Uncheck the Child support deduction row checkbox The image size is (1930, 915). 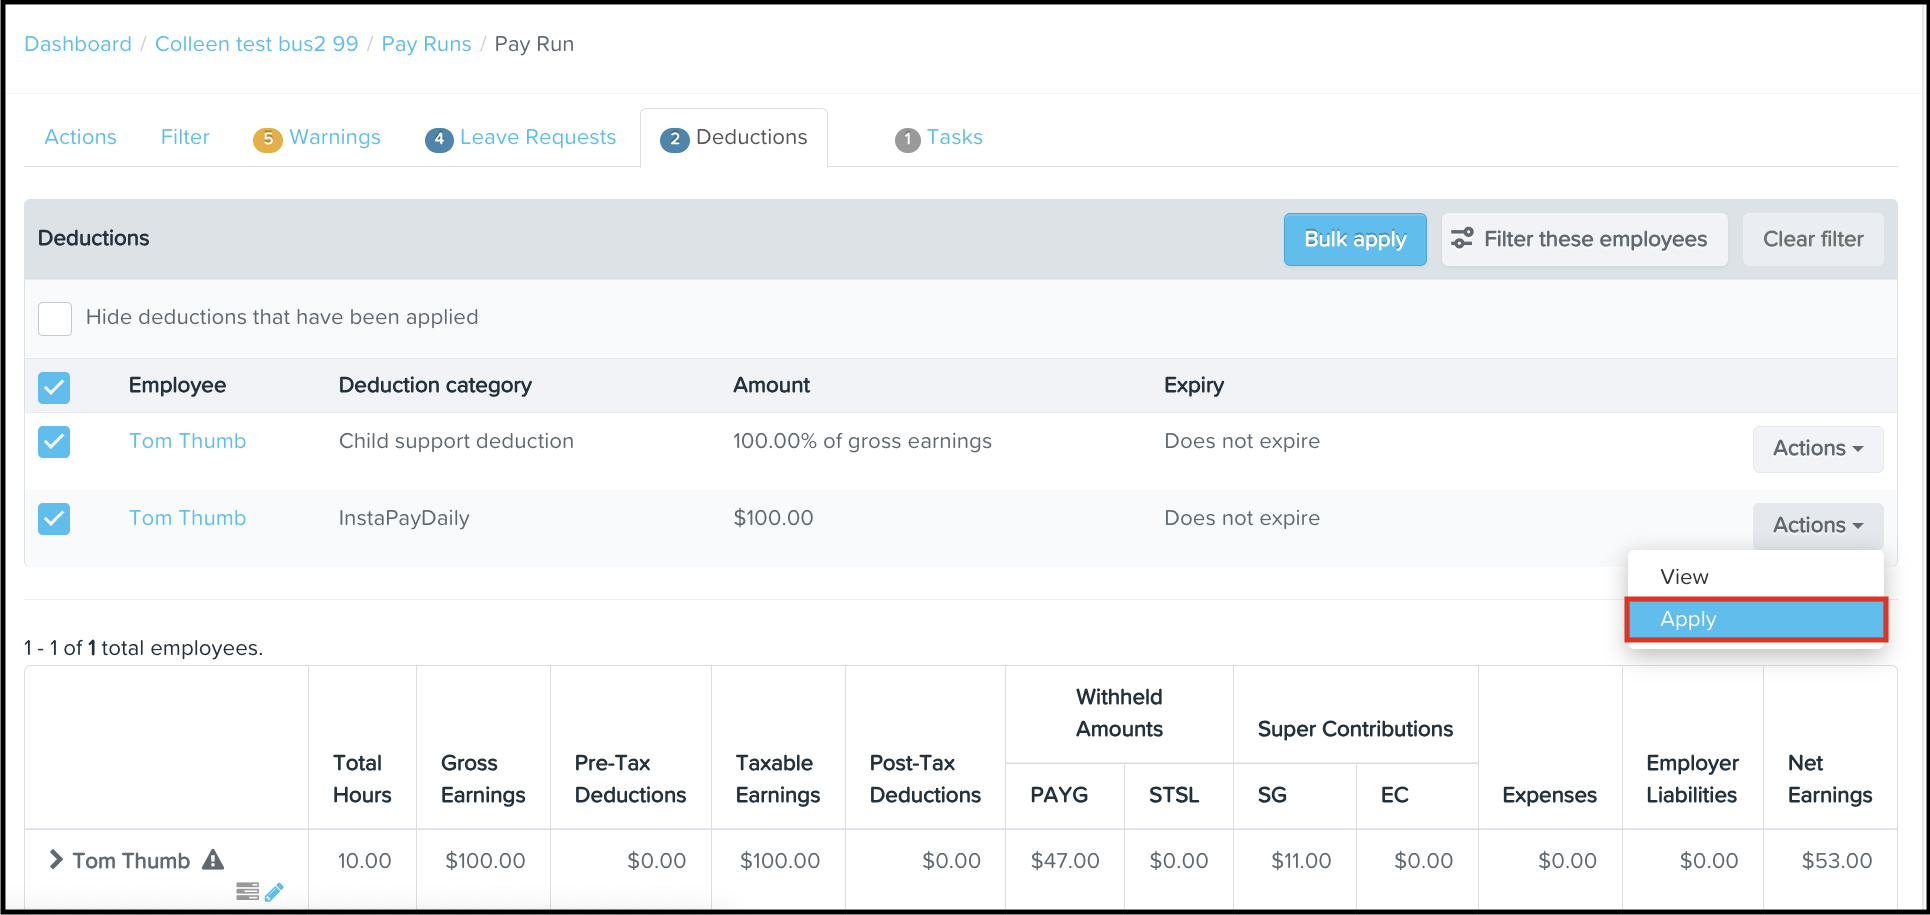coord(54,442)
